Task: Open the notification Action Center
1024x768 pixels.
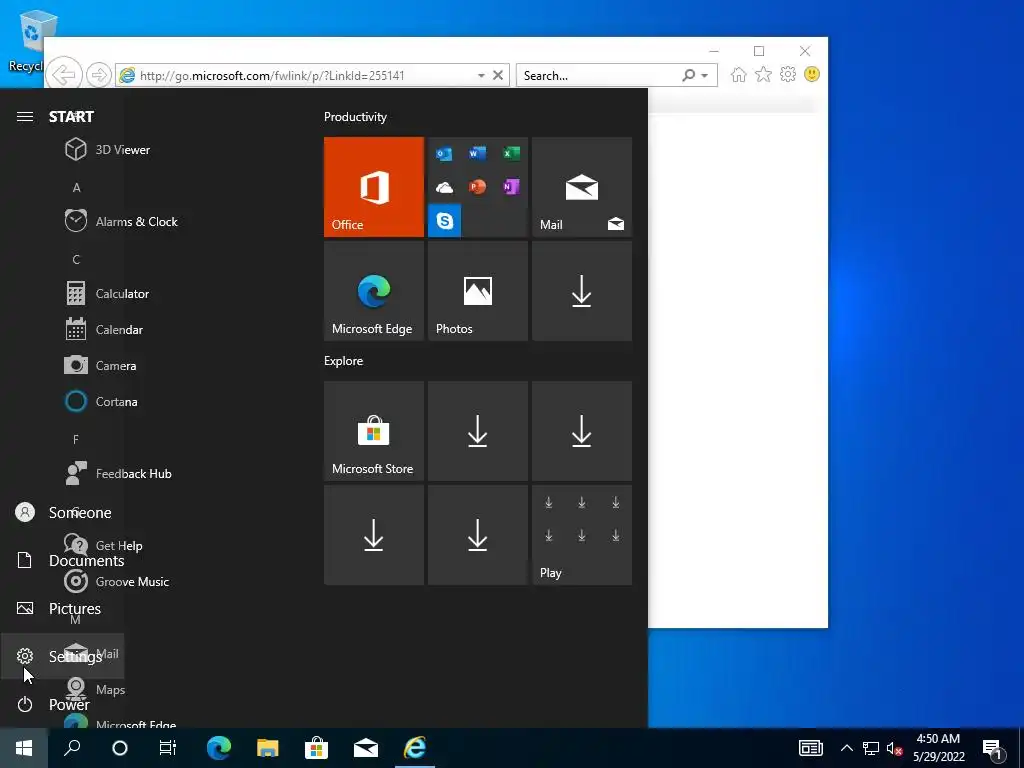Action: click(x=993, y=748)
